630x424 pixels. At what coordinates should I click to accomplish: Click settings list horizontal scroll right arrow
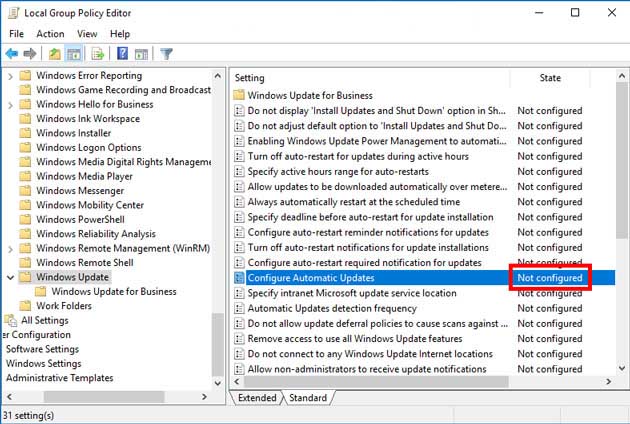point(608,381)
